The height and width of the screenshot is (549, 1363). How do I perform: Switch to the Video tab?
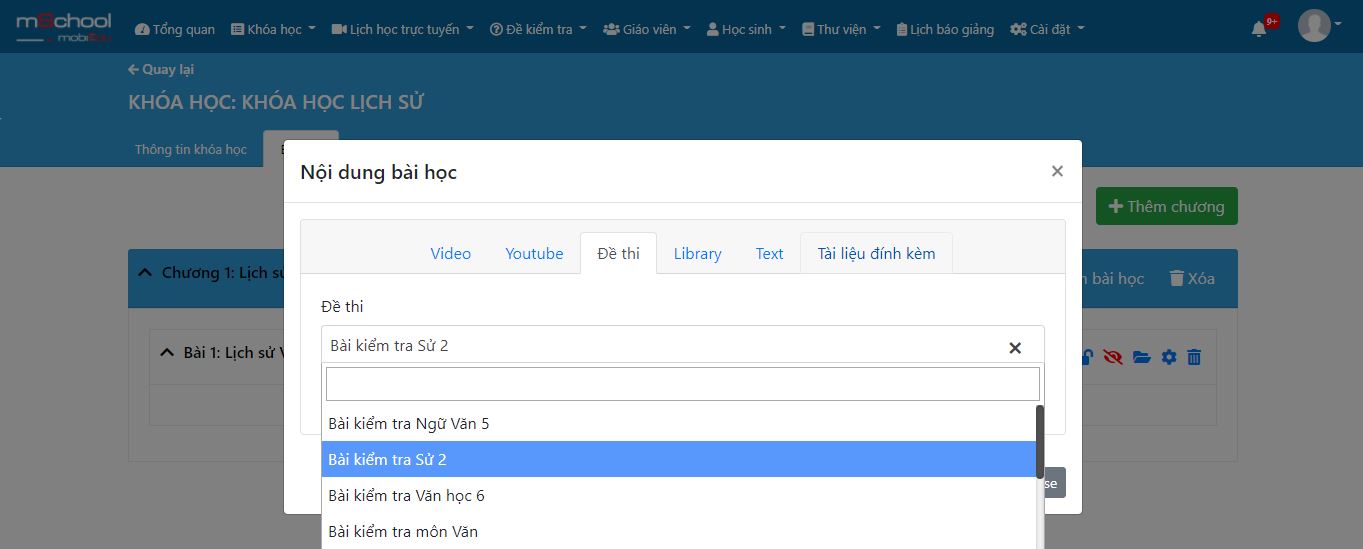[451, 253]
